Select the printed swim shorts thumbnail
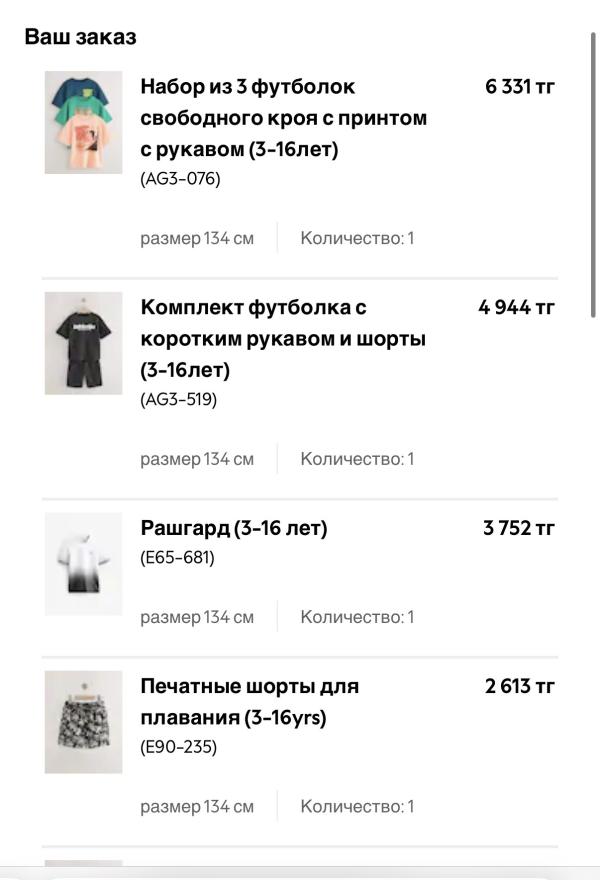The width and height of the screenshot is (600, 880). [x=83, y=722]
